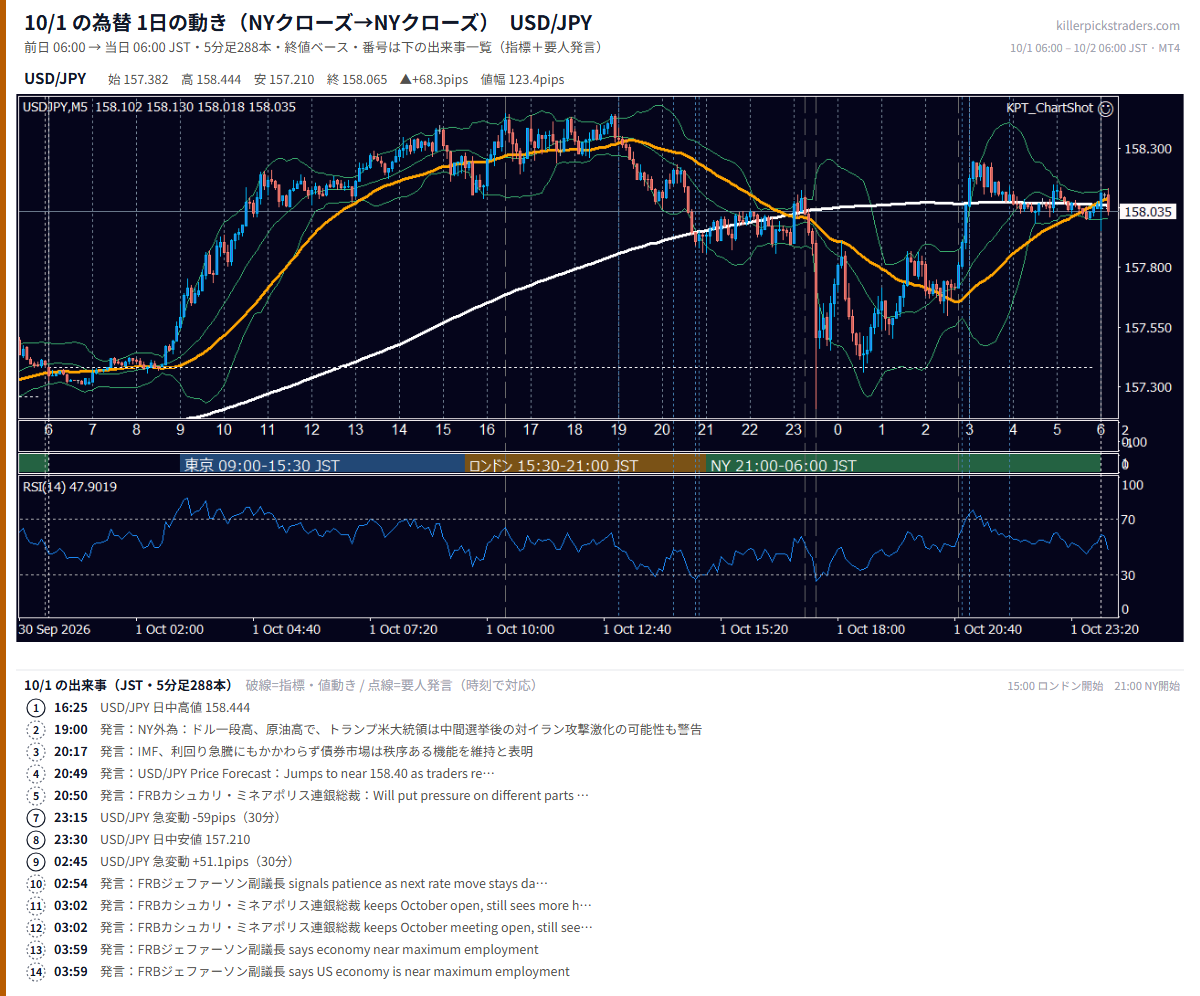Click the '1 Oct 10:00' time axis label
Image resolution: width=1200 pixels, height=996 pixels.
tap(520, 629)
